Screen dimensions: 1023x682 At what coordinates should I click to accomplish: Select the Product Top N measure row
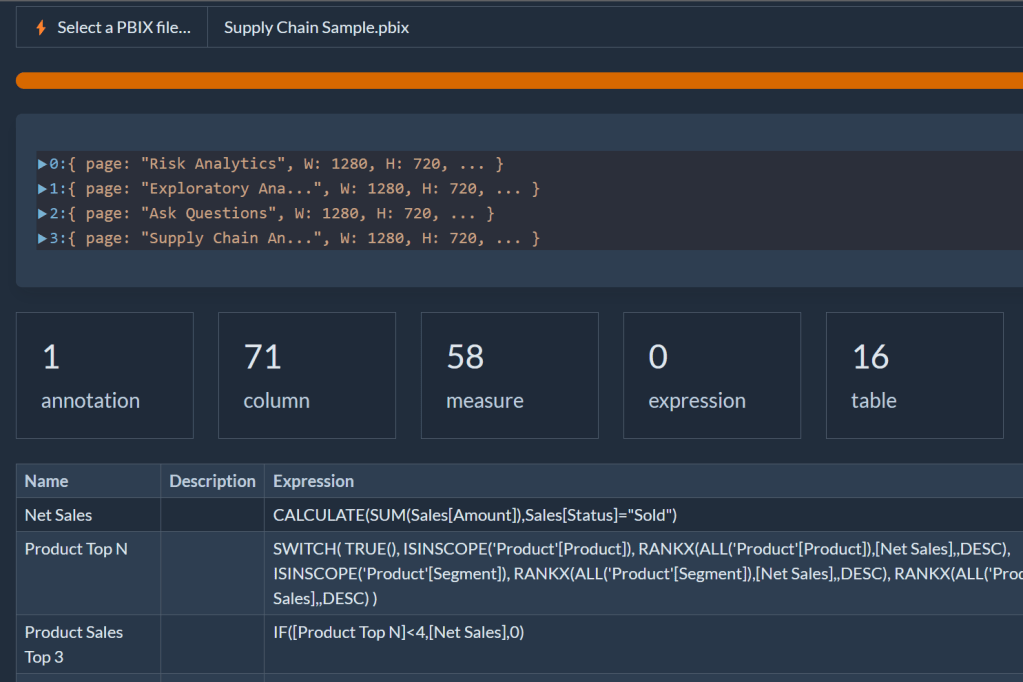76,548
